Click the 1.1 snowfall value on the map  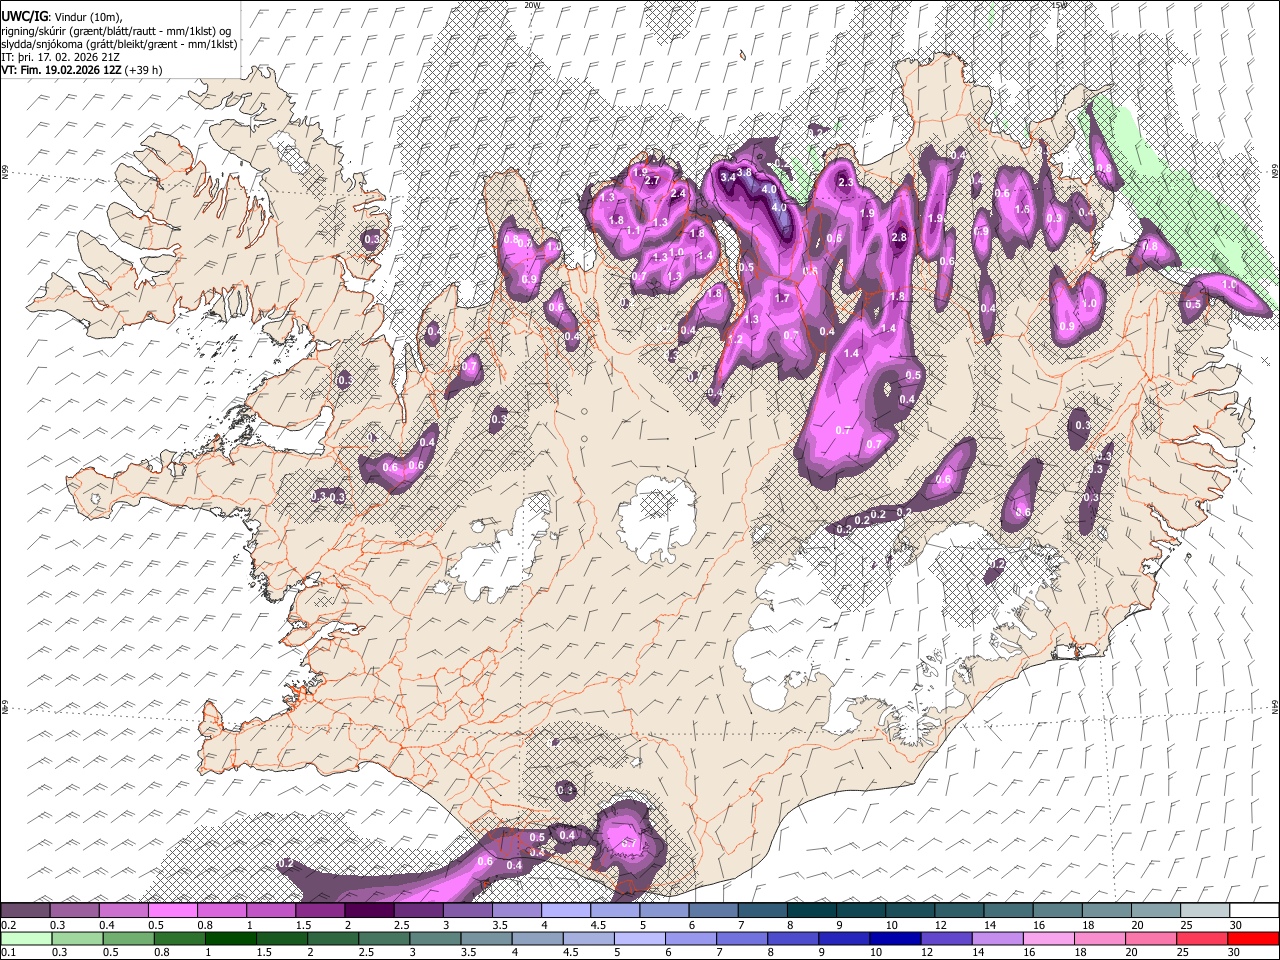[x=633, y=230]
